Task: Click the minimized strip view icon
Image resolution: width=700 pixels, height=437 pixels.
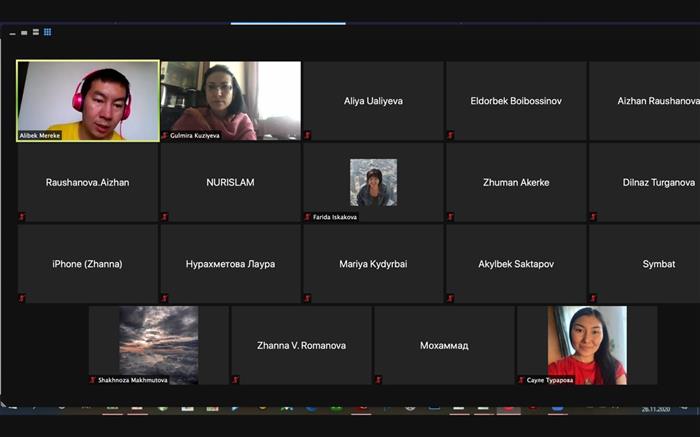Action: [13, 33]
